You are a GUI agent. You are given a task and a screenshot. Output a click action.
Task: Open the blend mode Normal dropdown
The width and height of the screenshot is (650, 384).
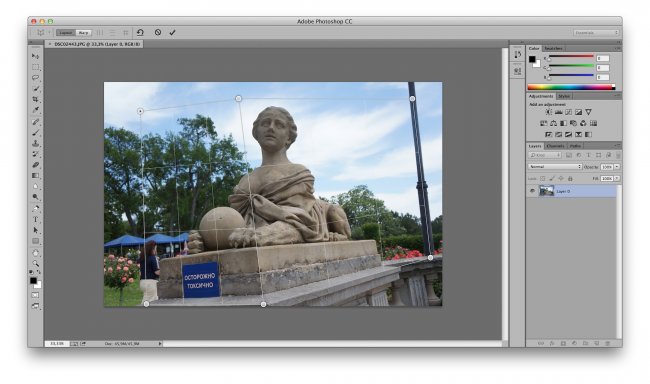pyautogui.click(x=555, y=166)
